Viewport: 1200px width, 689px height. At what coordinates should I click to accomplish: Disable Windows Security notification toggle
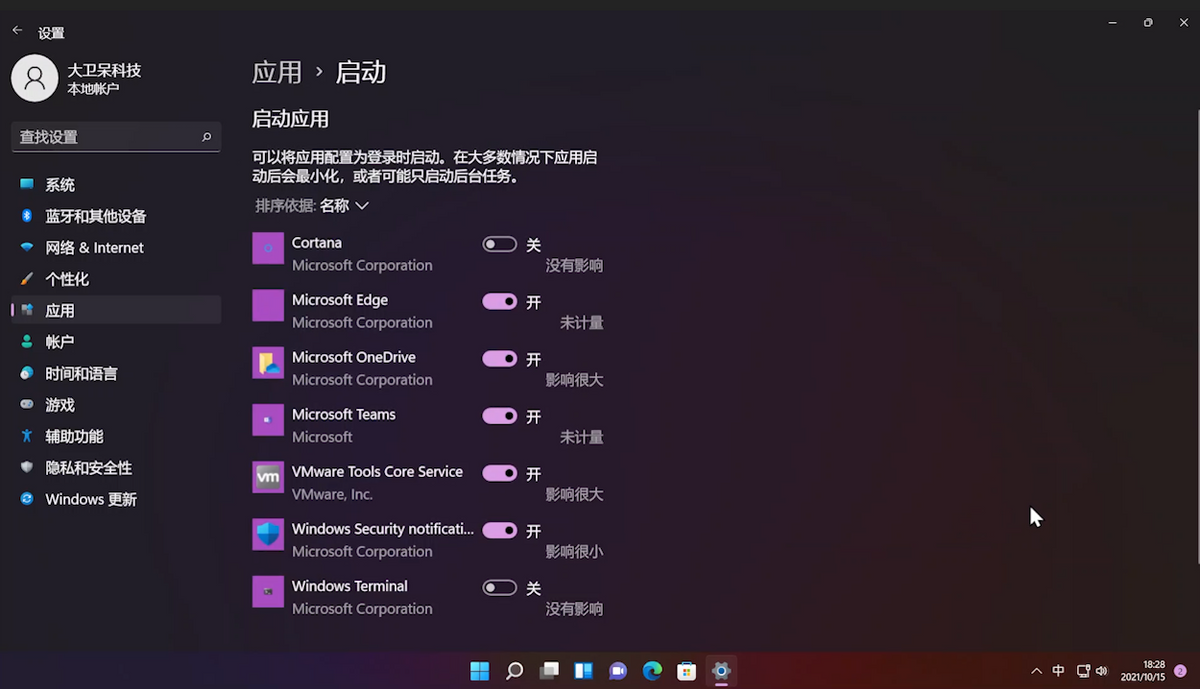point(500,530)
